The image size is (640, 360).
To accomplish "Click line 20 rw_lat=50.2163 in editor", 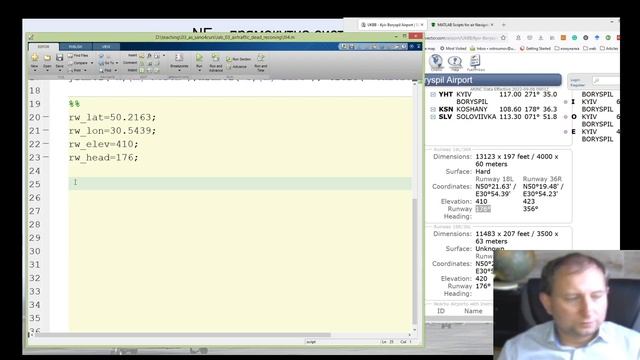I will point(112,118).
